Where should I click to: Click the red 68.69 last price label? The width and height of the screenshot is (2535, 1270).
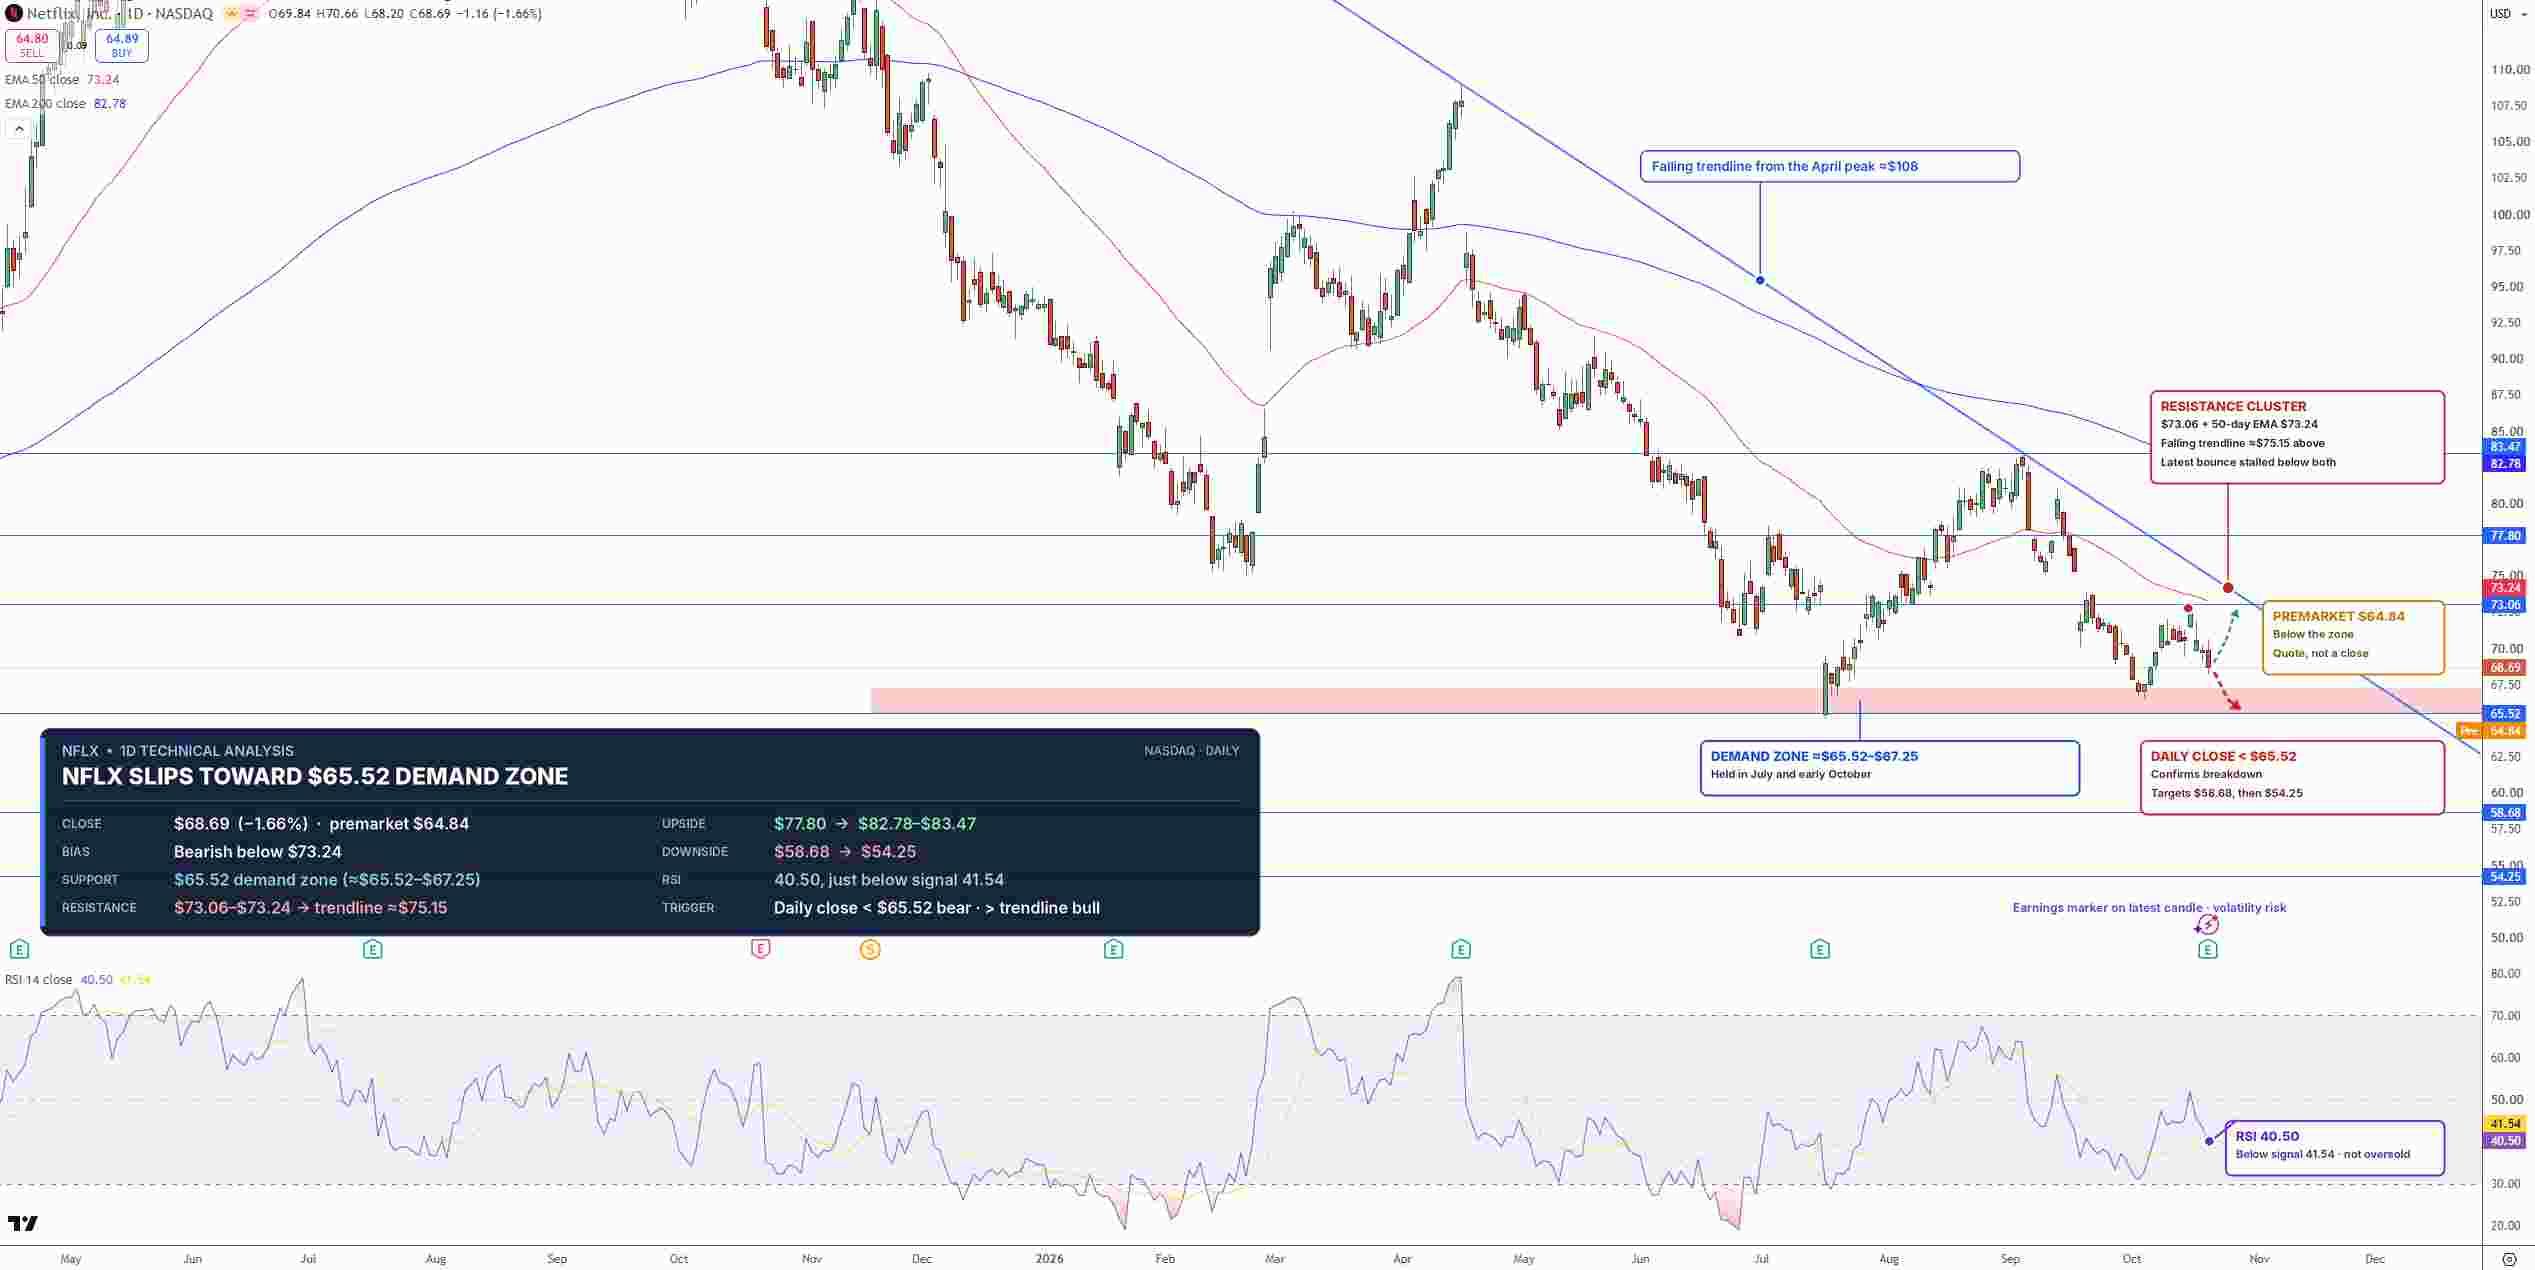(2506, 667)
